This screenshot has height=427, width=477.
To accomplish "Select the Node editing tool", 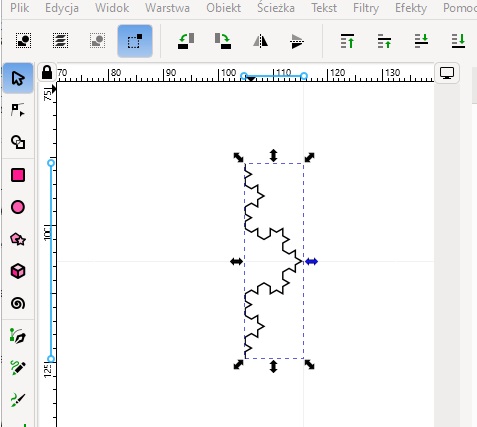I will pyautogui.click(x=18, y=110).
